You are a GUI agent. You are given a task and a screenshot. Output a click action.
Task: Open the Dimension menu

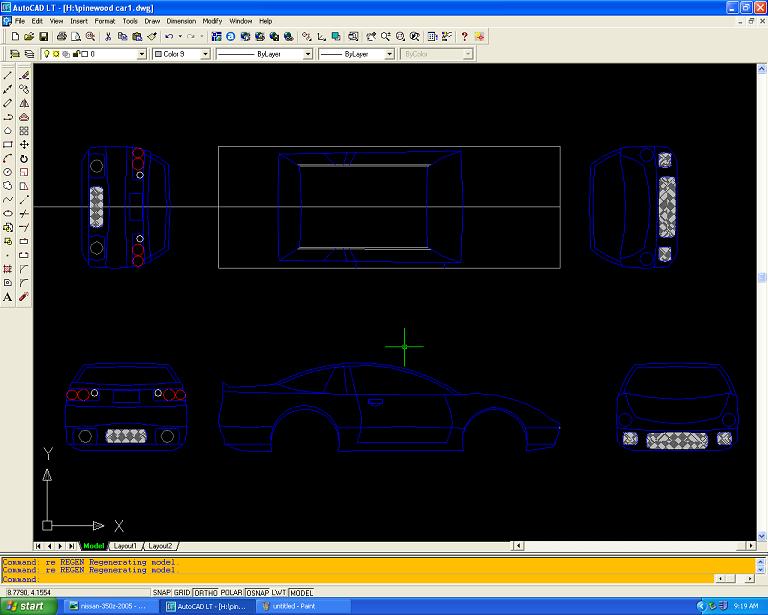pos(181,21)
